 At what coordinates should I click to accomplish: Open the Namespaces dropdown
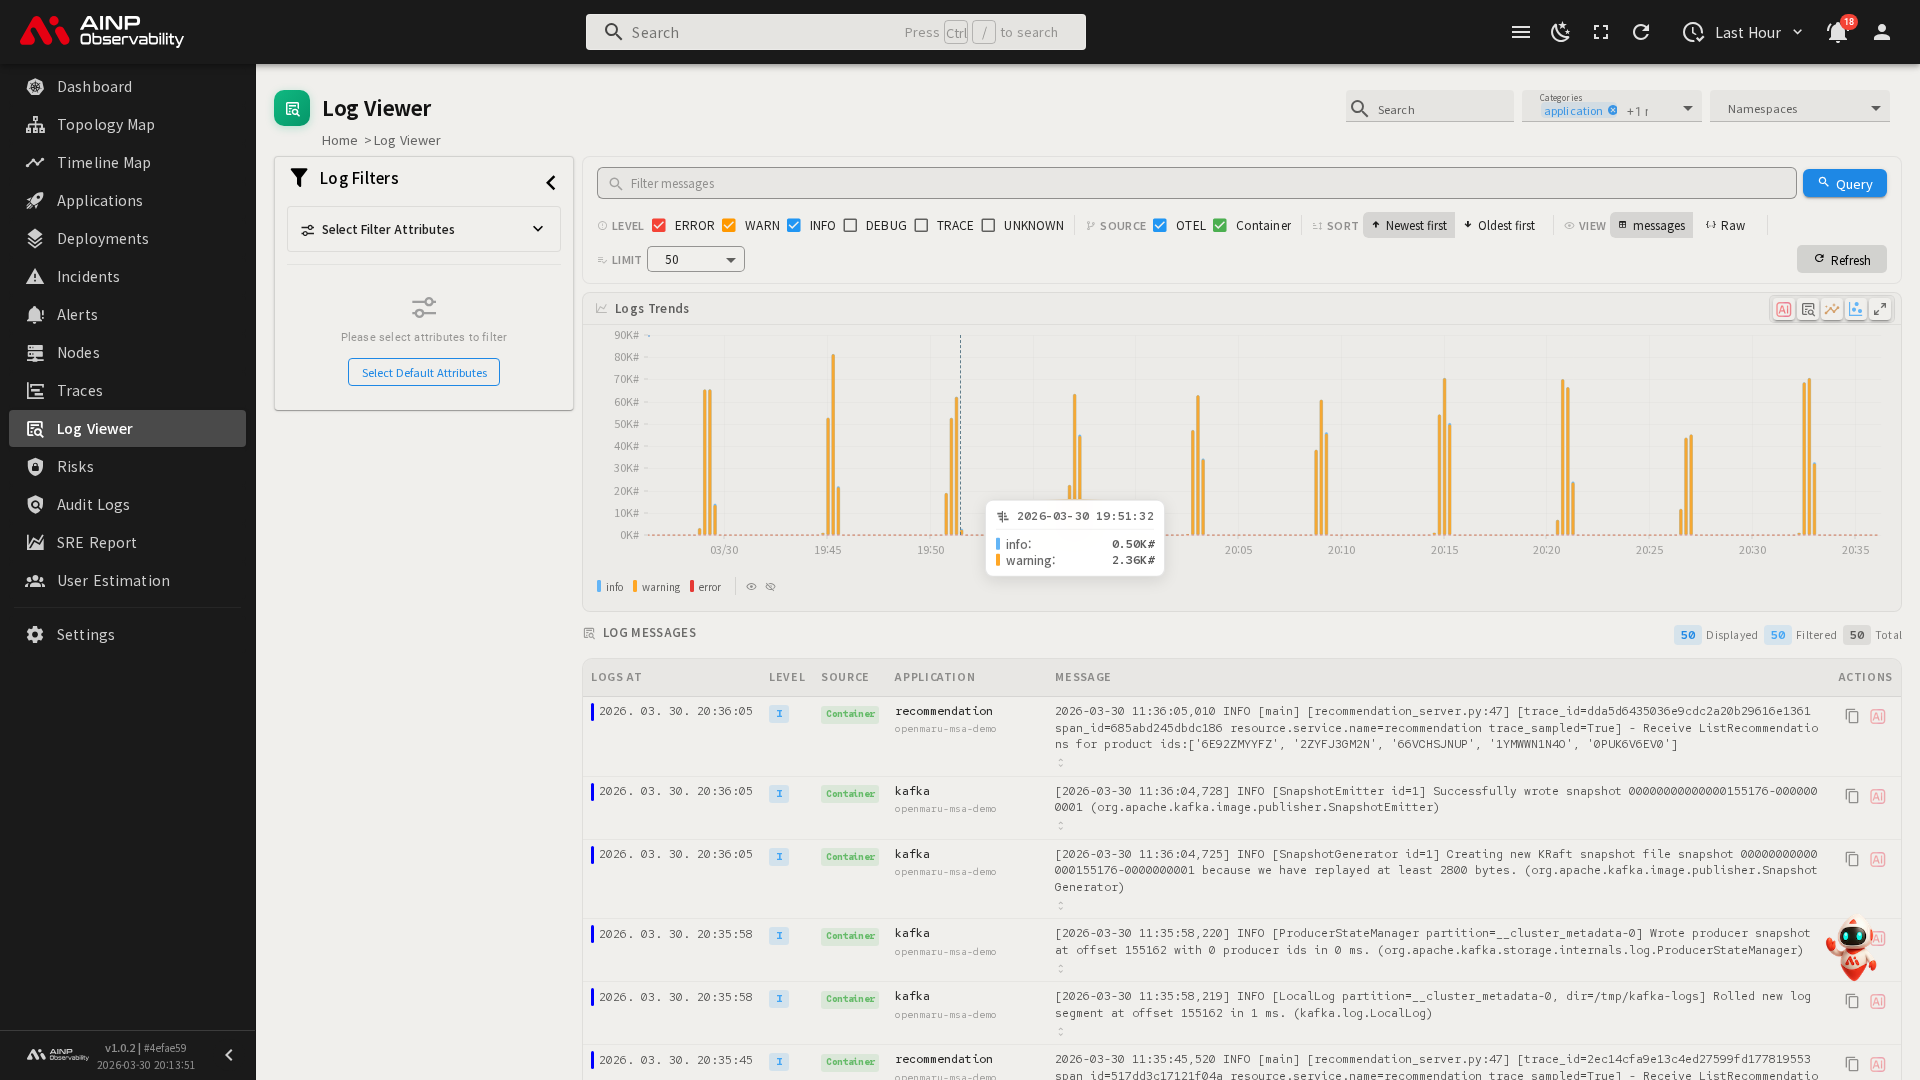click(1799, 108)
